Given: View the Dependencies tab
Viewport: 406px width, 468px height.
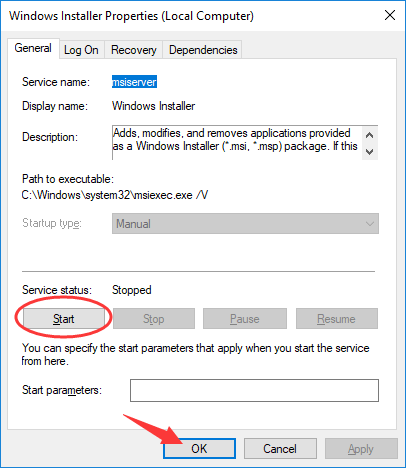Looking at the screenshot, I should pos(203,50).
